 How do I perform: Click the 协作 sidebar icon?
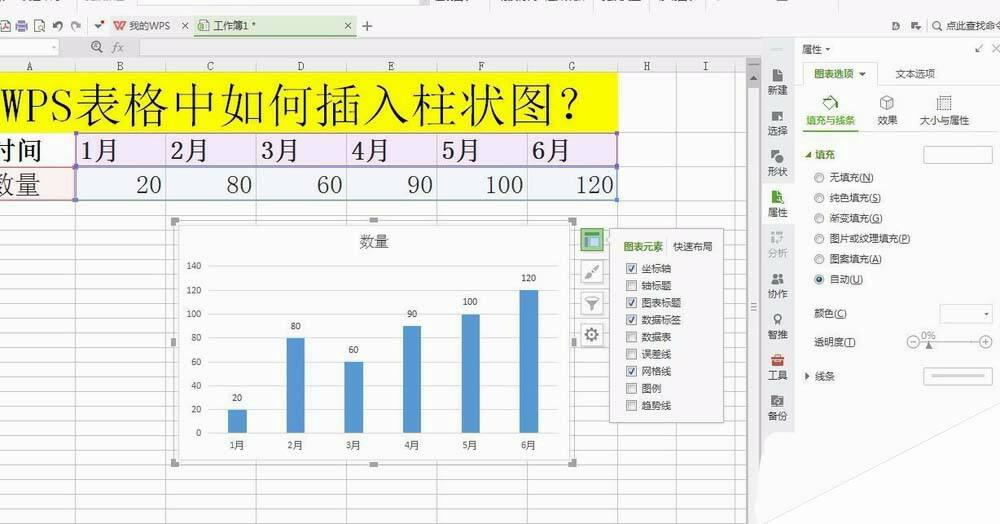pyautogui.click(x=777, y=286)
